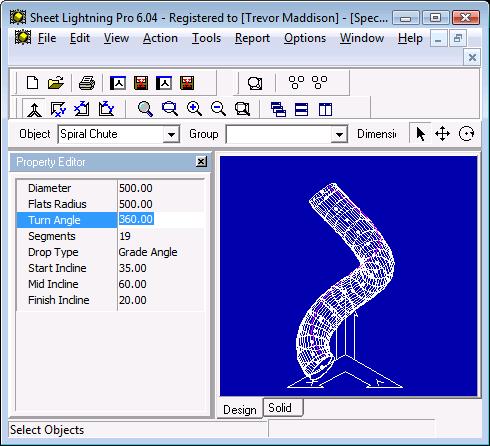The height and width of the screenshot is (446, 490).
Task: Select the Segments property label
Action: pyautogui.click(x=52, y=236)
